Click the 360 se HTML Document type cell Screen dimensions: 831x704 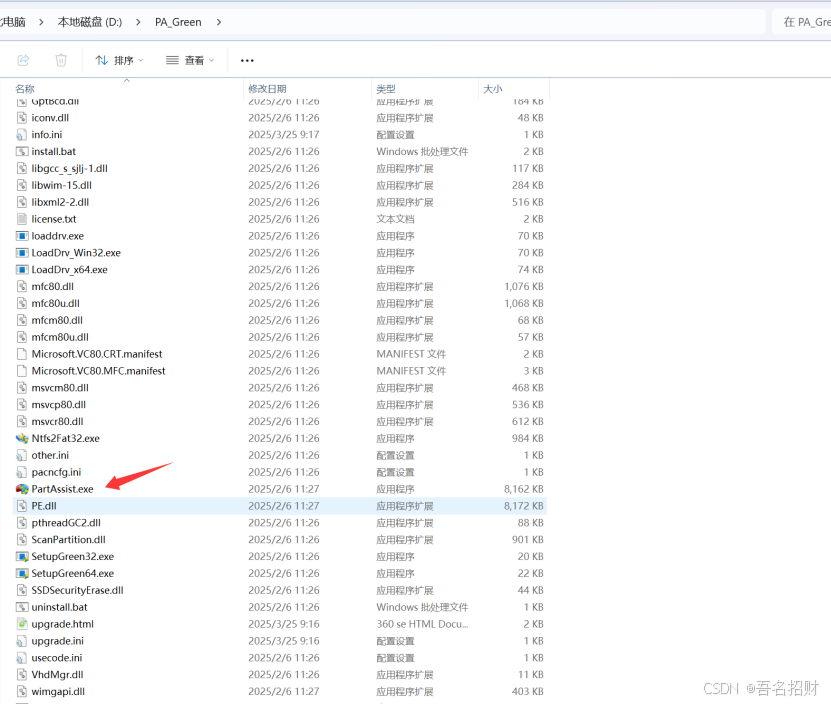pos(422,624)
